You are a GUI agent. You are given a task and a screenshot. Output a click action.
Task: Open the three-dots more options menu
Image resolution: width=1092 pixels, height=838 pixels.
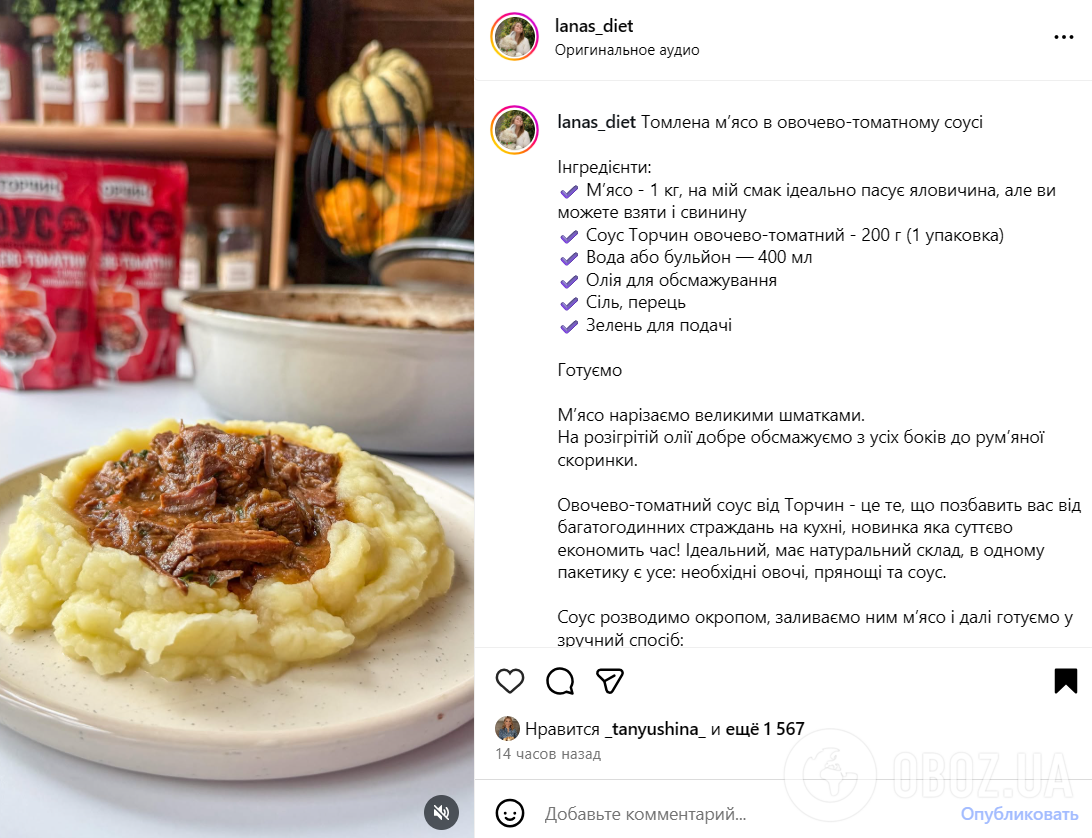tap(1063, 37)
